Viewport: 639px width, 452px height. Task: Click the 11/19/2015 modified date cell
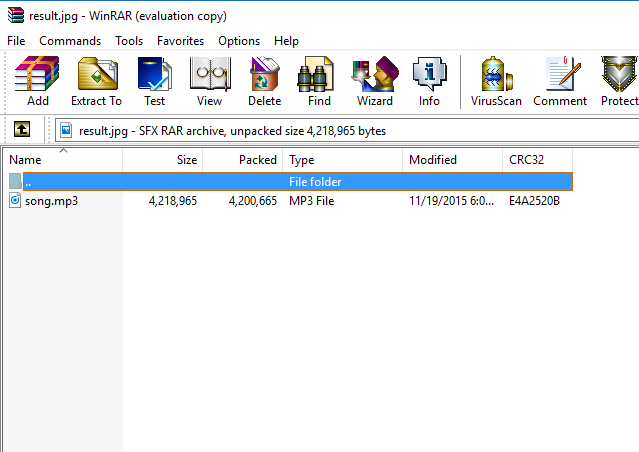(x=452, y=201)
